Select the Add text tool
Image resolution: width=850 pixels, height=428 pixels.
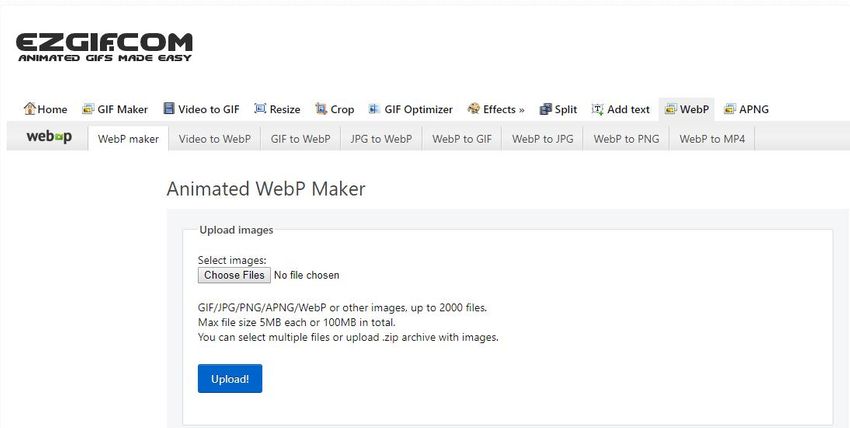[620, 109]
